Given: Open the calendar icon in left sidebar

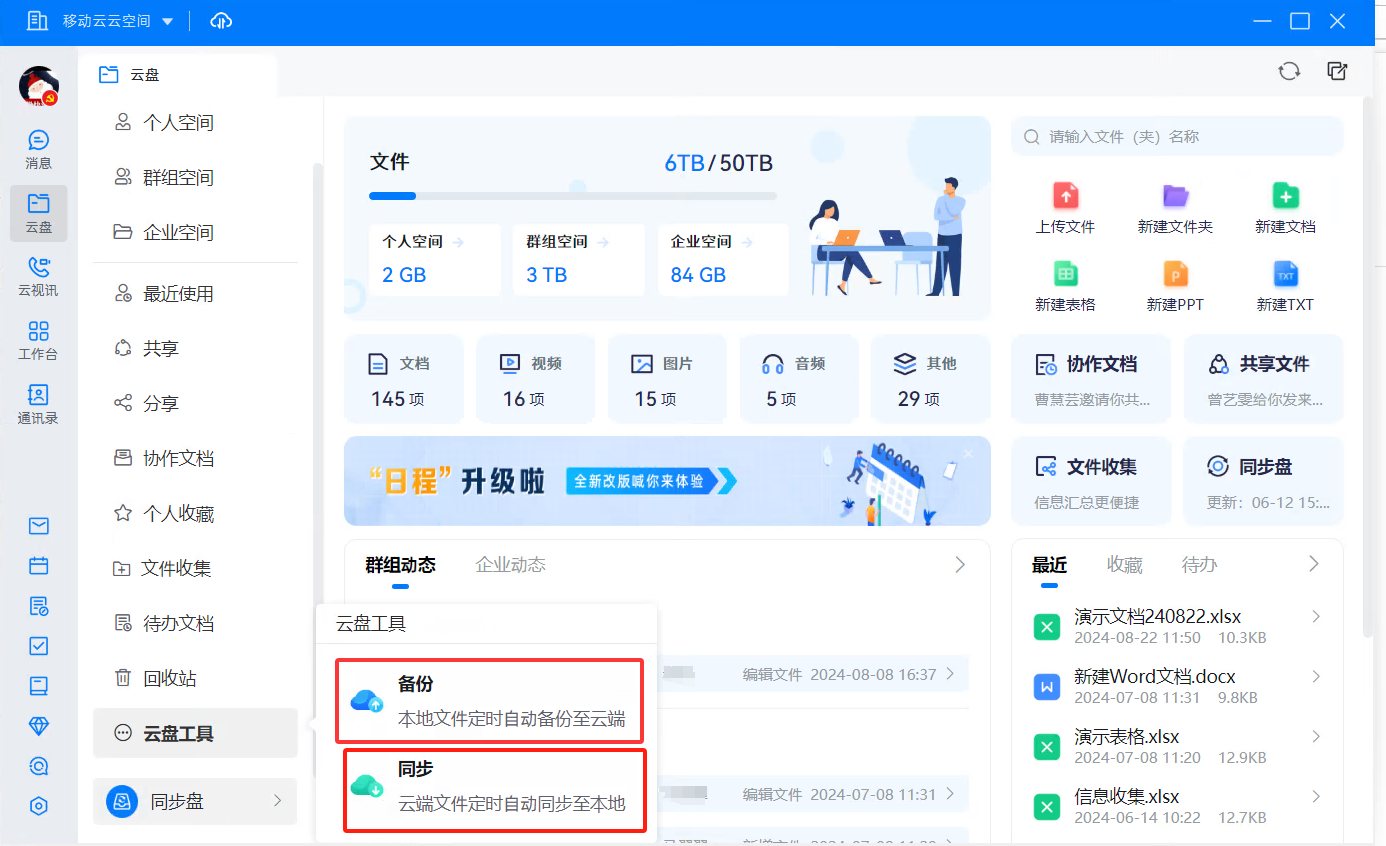Looking at the screenshot, I should pos(39,566).
